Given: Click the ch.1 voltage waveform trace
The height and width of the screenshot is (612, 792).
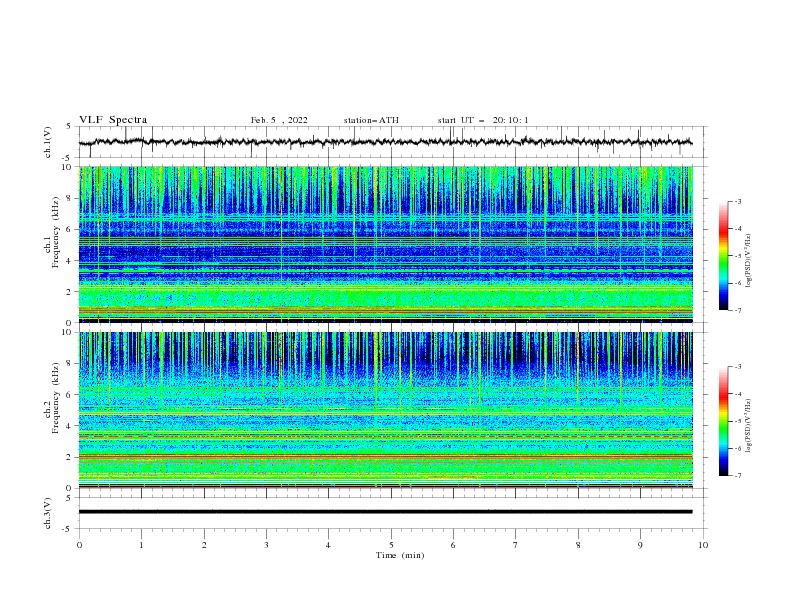Looking at the screenshot, I should [385, 142].
